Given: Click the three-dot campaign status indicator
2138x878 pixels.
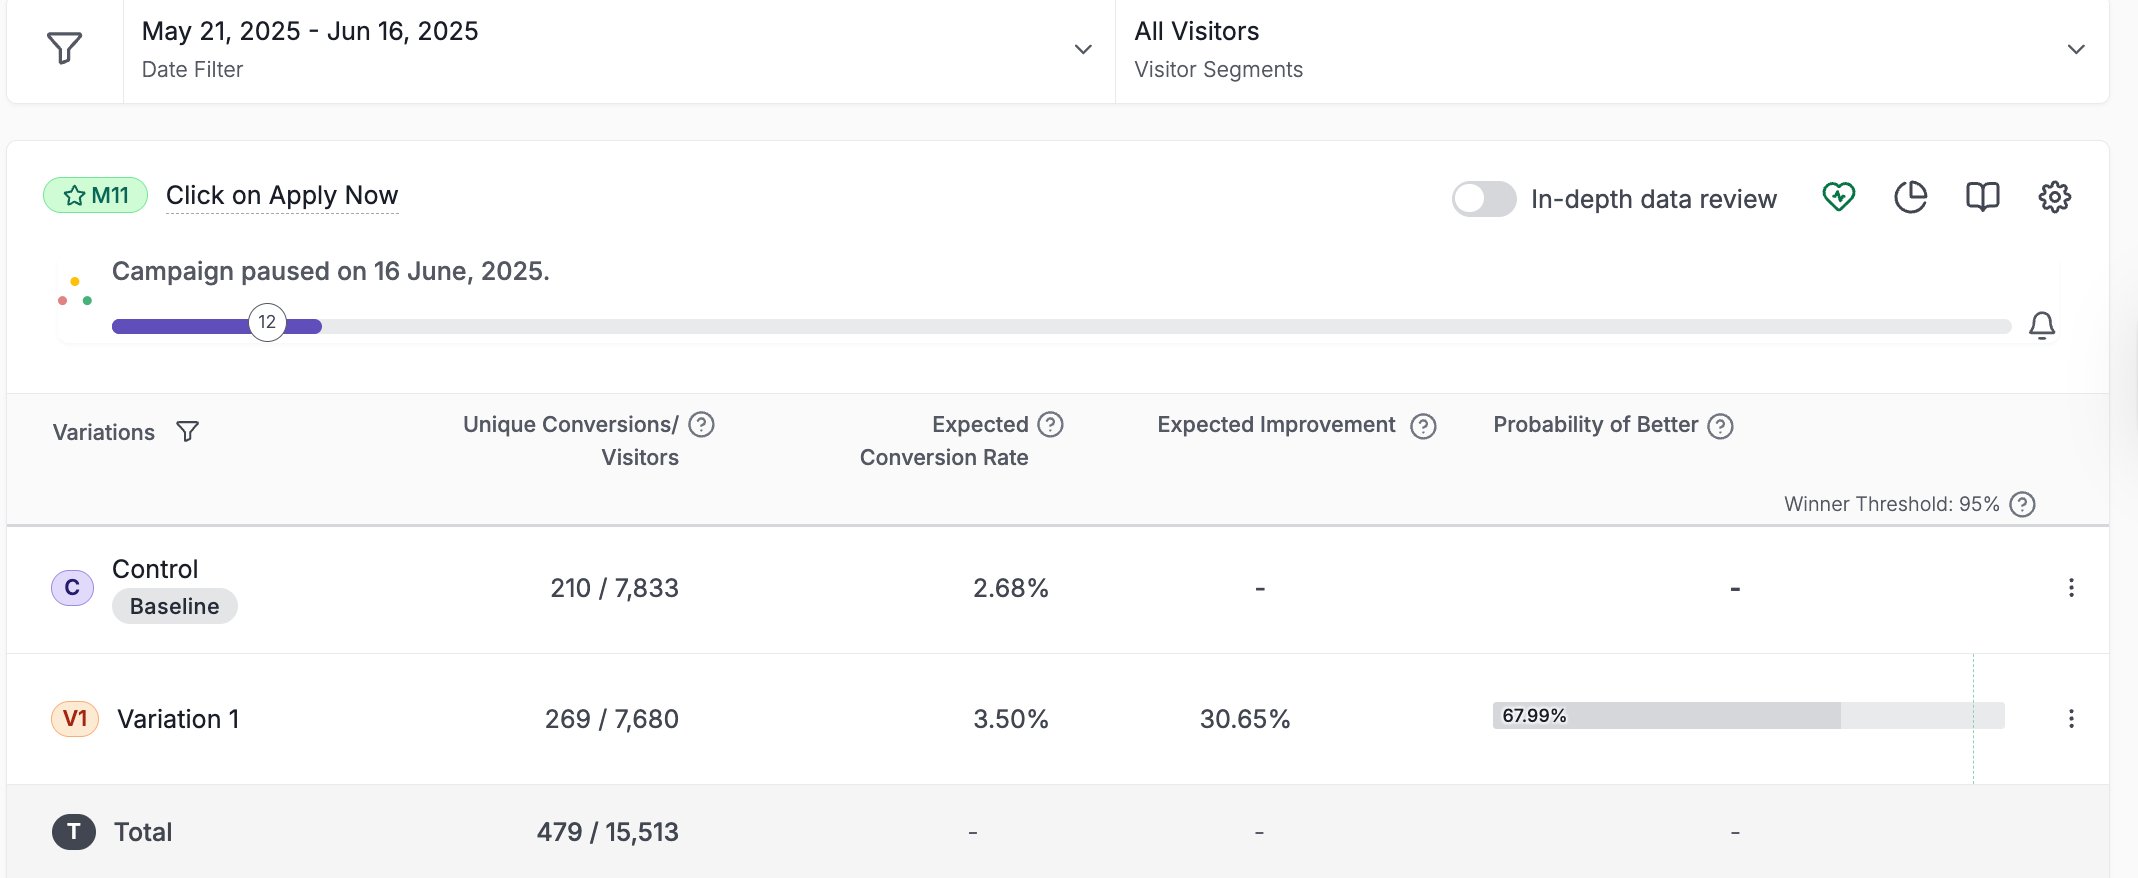Looking at the screenshot, I should [x=75, y=291].
